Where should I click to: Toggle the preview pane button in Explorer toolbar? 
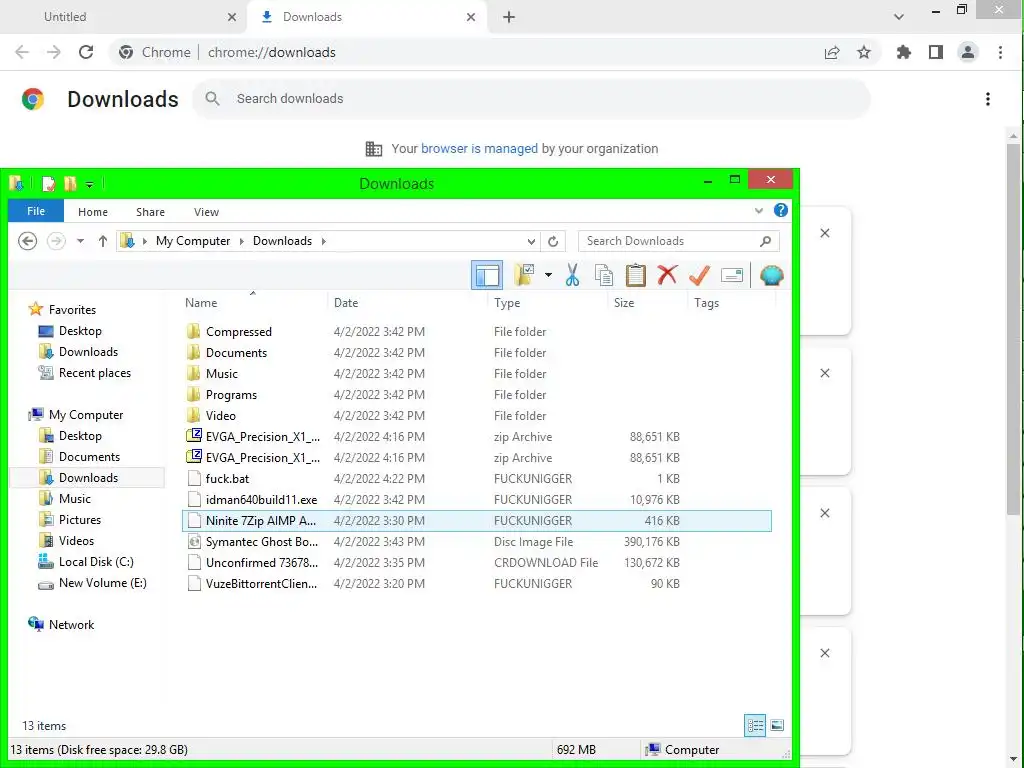click(x=487, y=276)
